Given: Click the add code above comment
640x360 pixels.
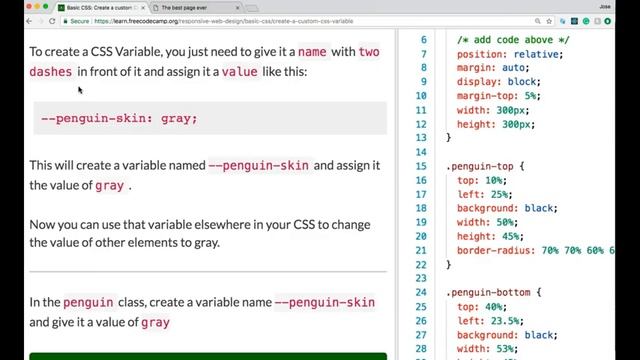Looking at the screenshot, I should coord(513,40).
